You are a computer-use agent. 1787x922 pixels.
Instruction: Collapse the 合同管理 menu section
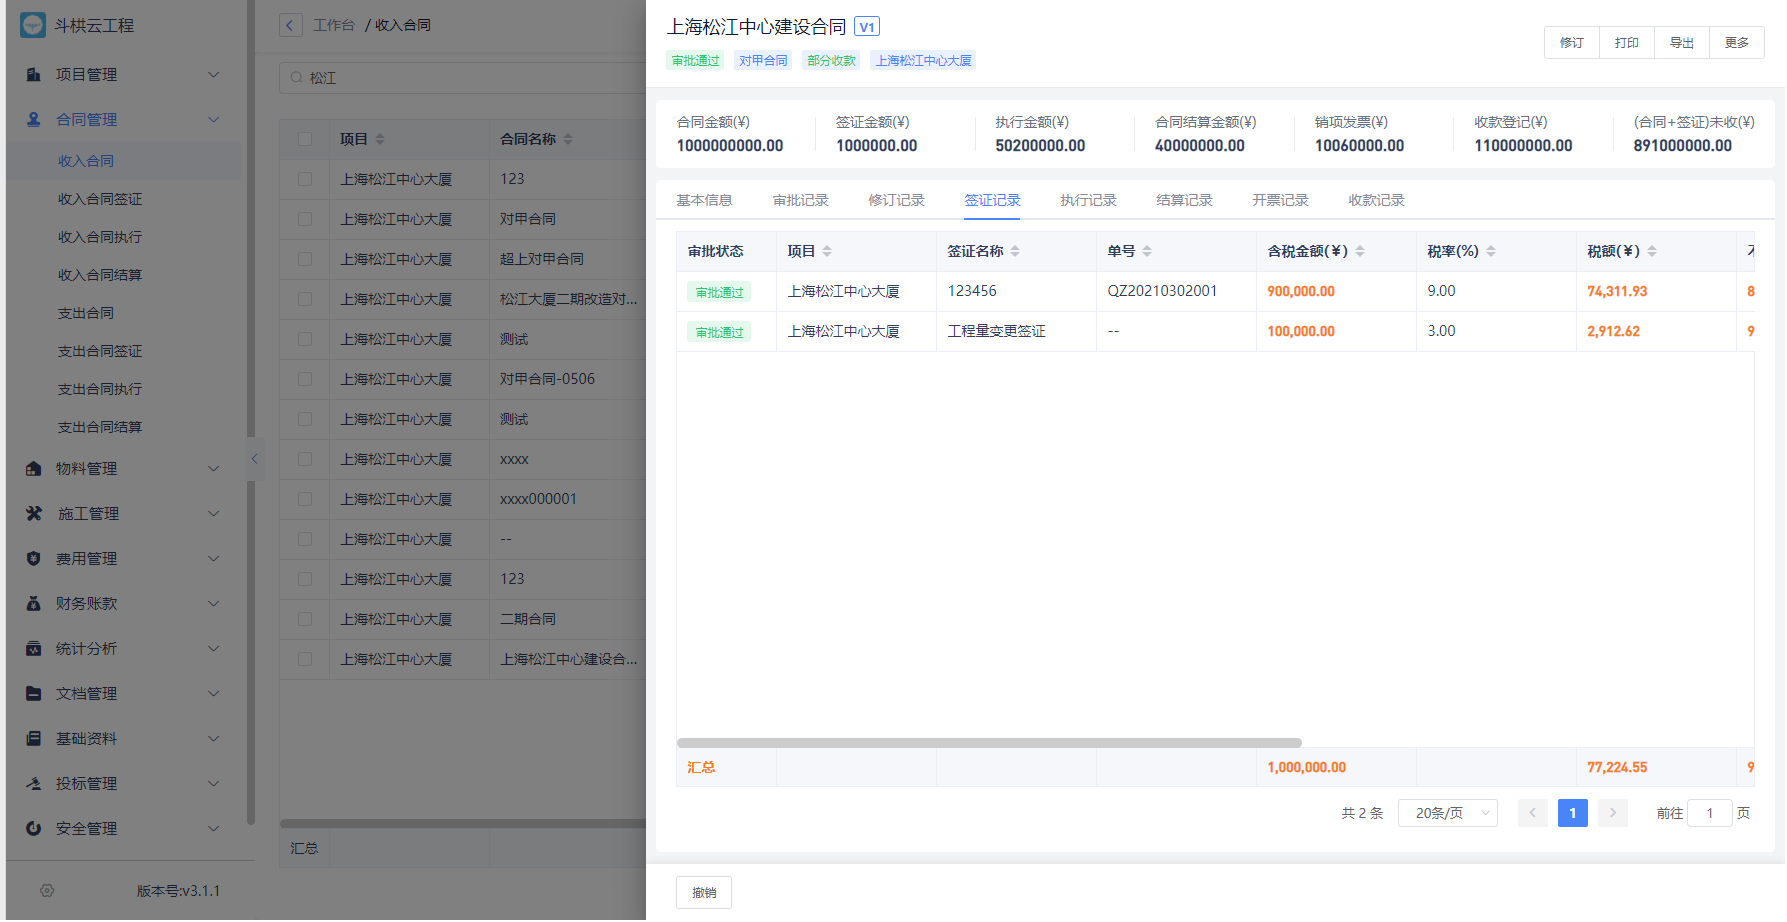coord(213,120)
